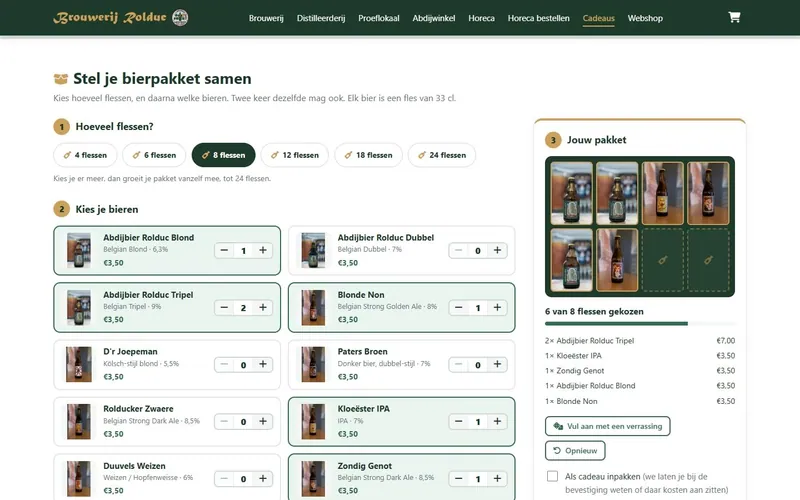Click the Brouwerij Rolduc logo
This screenshot has width=800, height=500.
(121, 17)
